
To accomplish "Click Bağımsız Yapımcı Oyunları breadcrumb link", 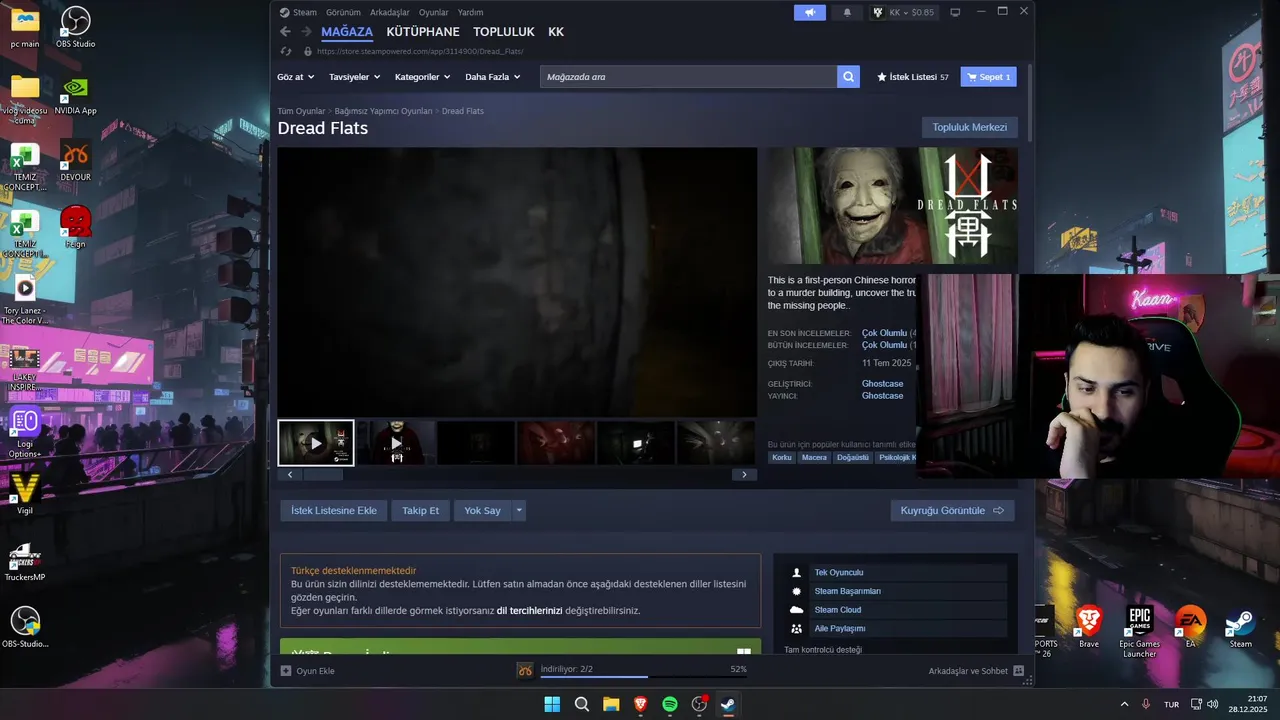I will [383, 111].
